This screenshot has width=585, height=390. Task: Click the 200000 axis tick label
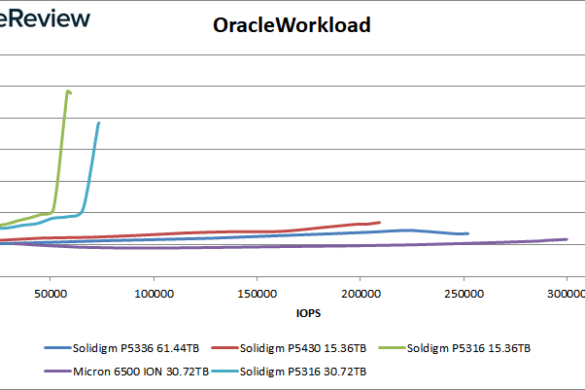pos(361,294)
